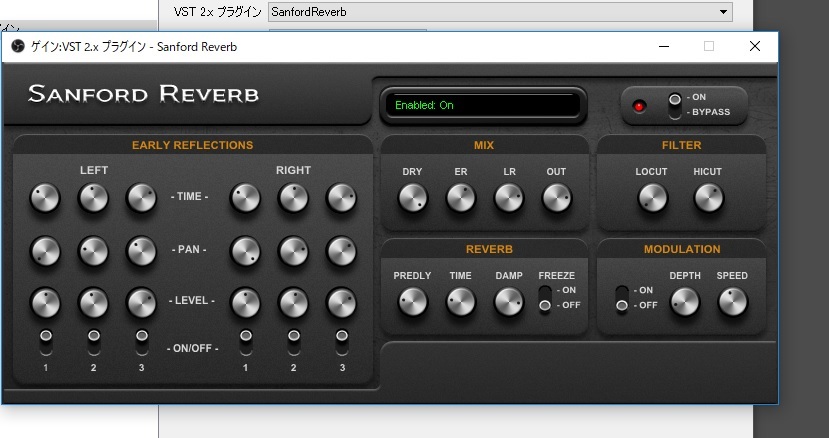Click the PREDLY reverb knob
Viewport: 829px width, 438px height.
click(412, 303)
